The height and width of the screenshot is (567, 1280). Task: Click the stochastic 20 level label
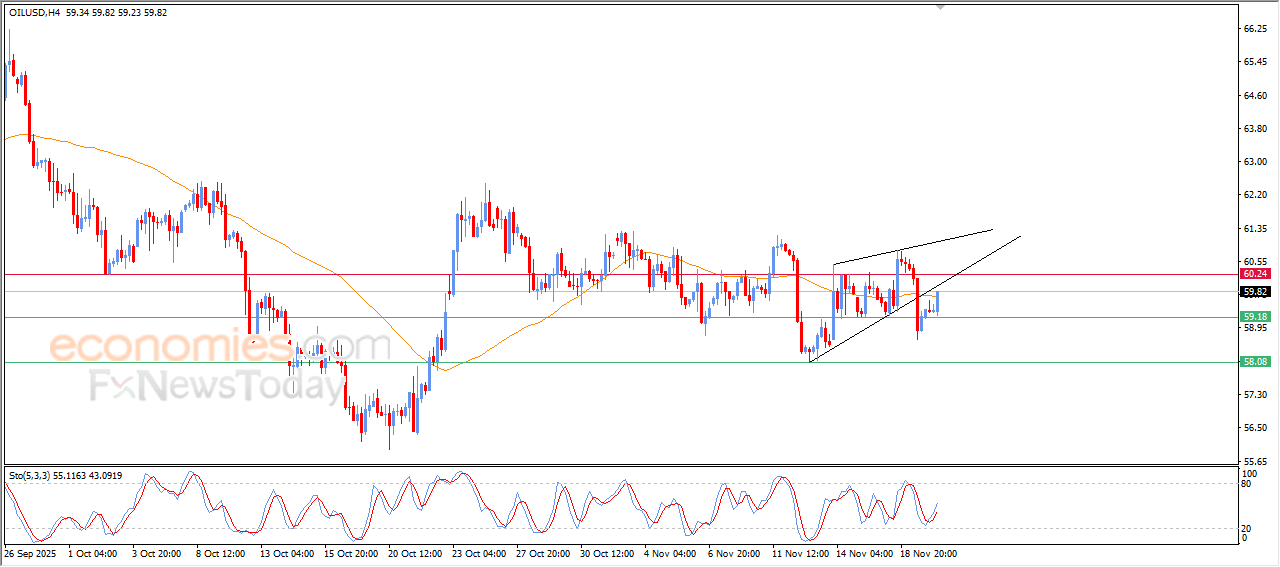tap(1247, 527)
